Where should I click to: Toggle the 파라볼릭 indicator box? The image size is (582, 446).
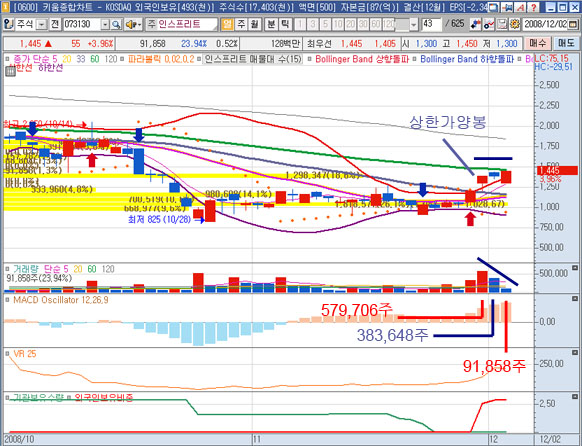point(122,59)
